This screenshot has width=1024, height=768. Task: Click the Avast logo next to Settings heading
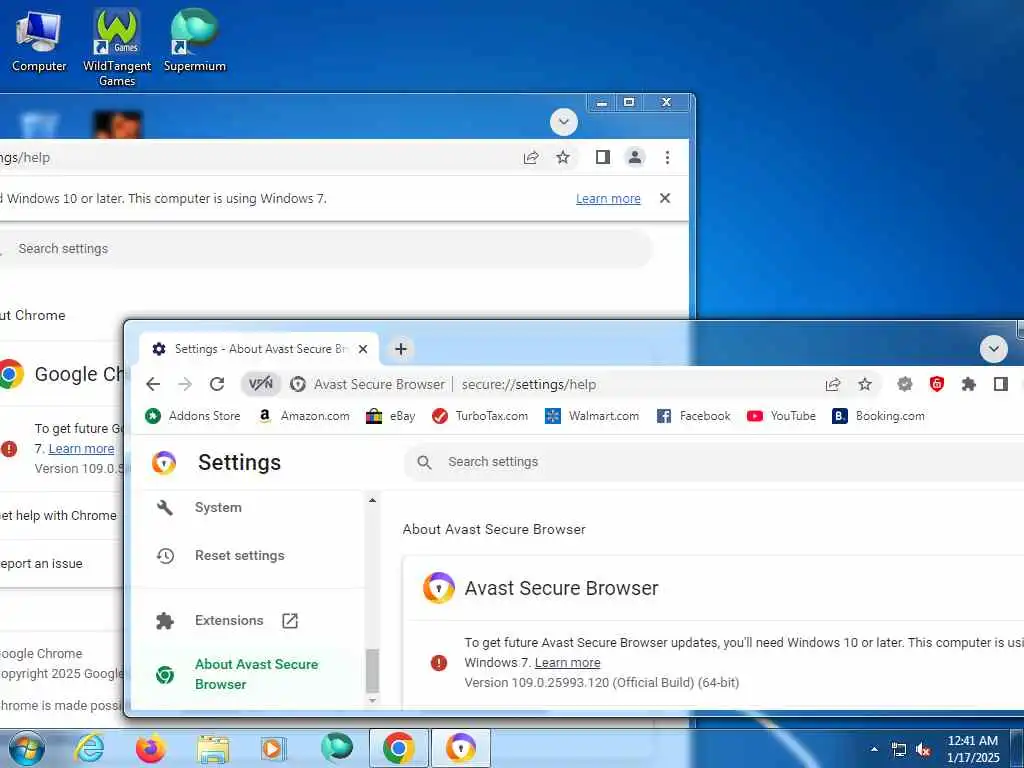tap(164, 462)
